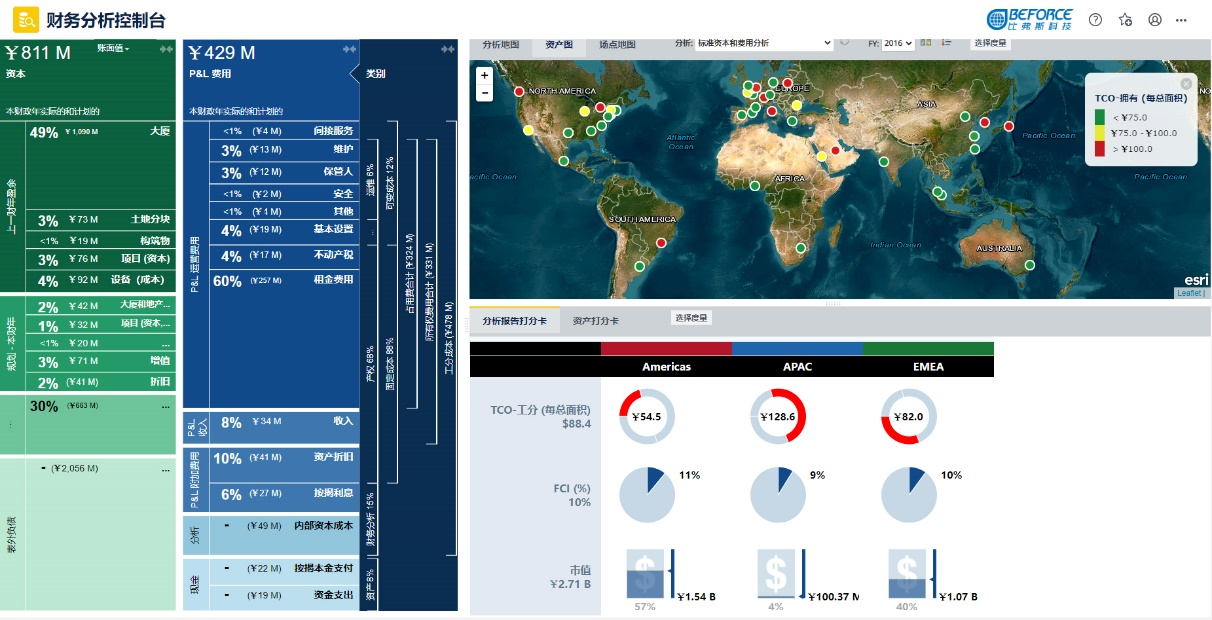Select the 按揭利息 6% row
Screen dimensions: 1212x620
(284, 497)
